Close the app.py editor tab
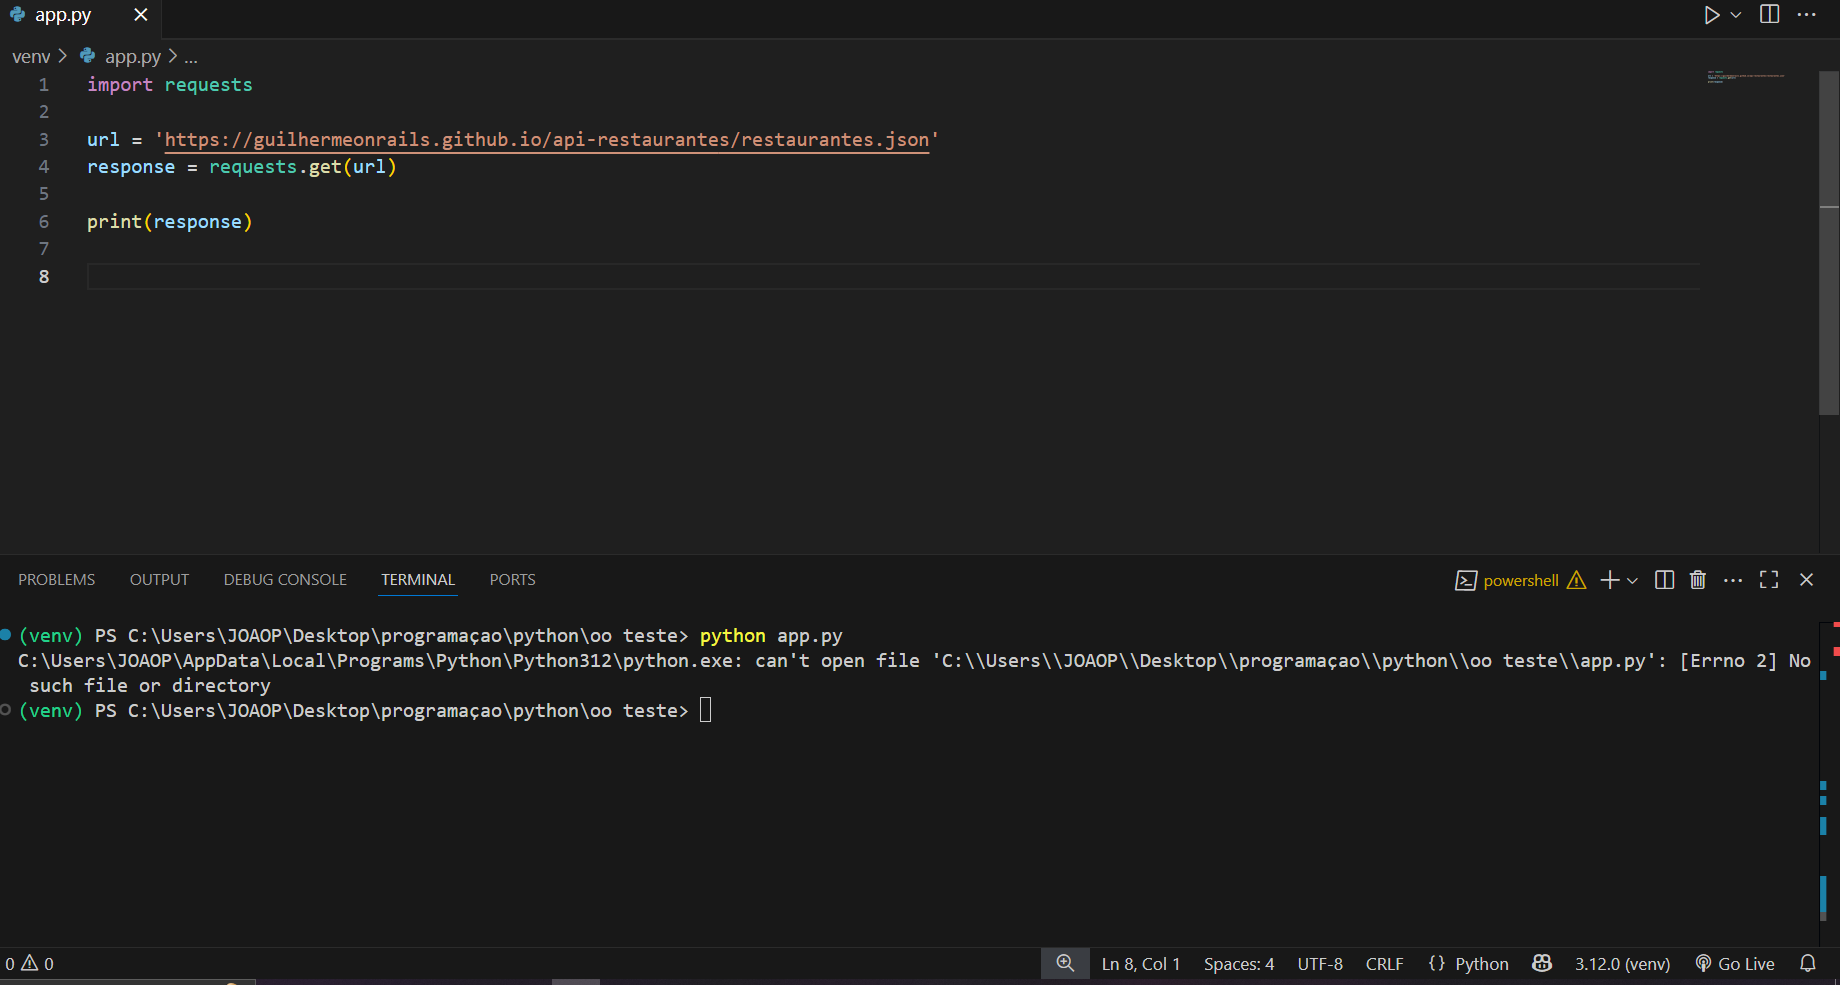1840x985 pixels. click(x=141, y=15)
